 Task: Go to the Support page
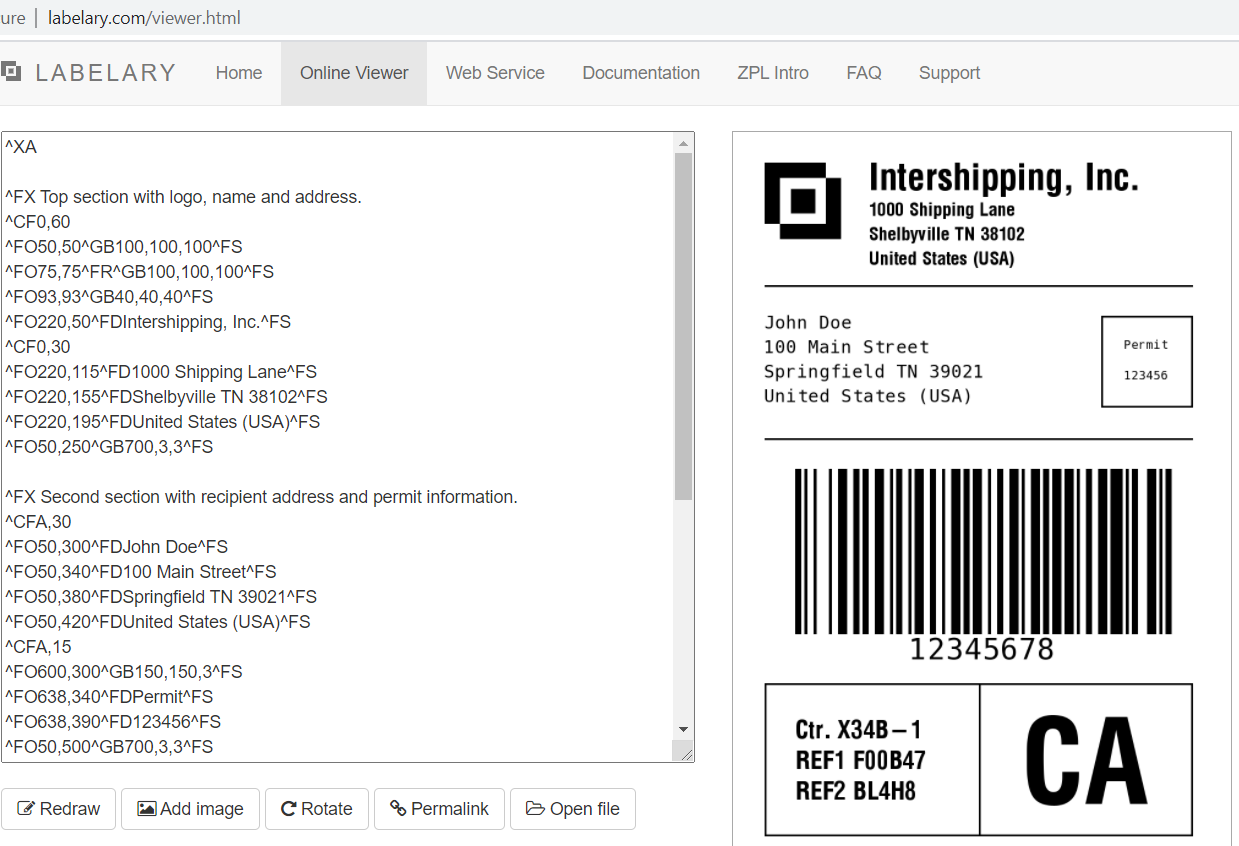pos(948,72)
